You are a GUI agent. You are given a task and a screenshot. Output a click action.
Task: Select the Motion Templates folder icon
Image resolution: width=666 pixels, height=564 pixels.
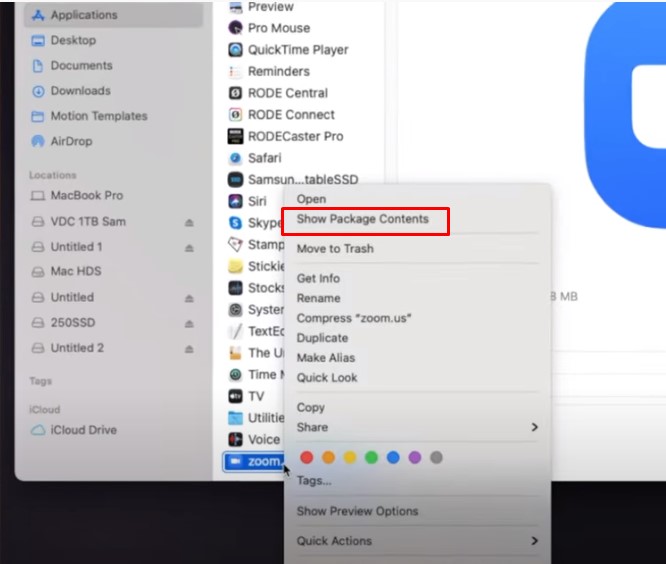pyautogui.click(x=38, y=116)
